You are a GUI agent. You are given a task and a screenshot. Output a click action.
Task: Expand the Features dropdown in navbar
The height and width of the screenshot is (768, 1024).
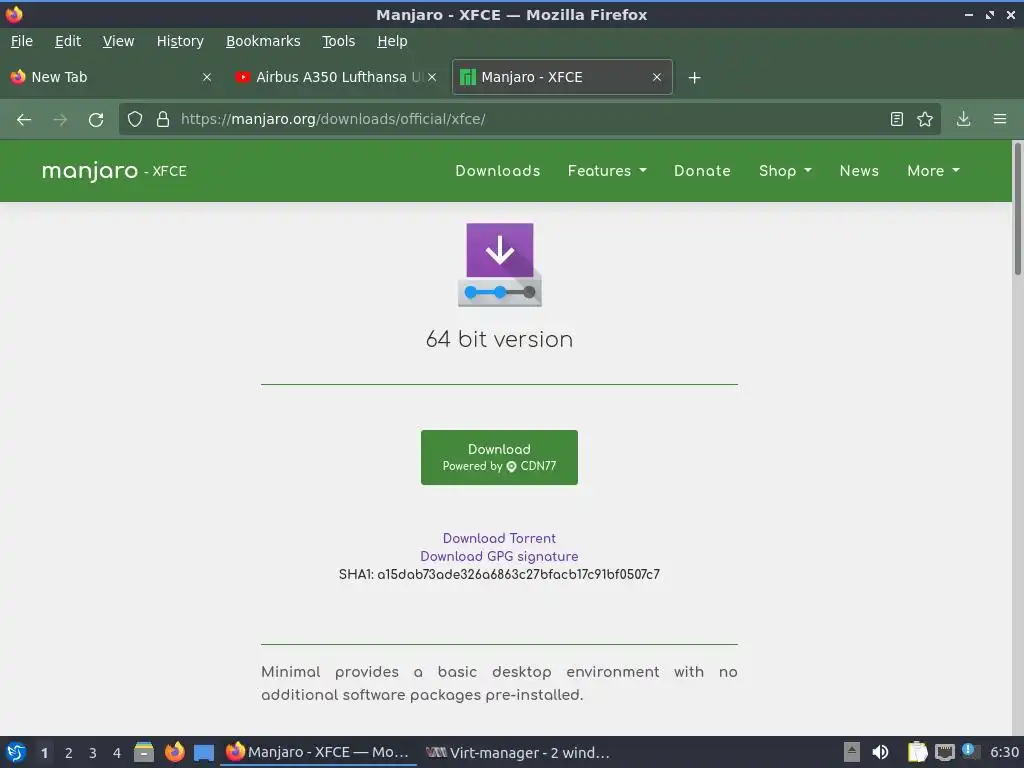(607, 170)
